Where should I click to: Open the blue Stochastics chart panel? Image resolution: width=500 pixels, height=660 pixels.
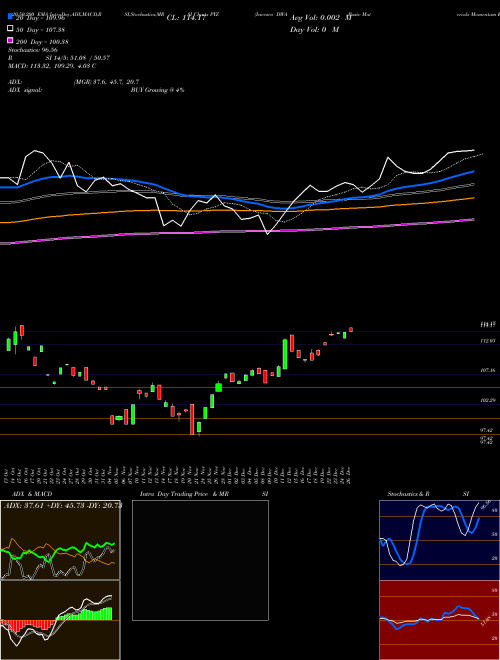(x=439, y=540)
